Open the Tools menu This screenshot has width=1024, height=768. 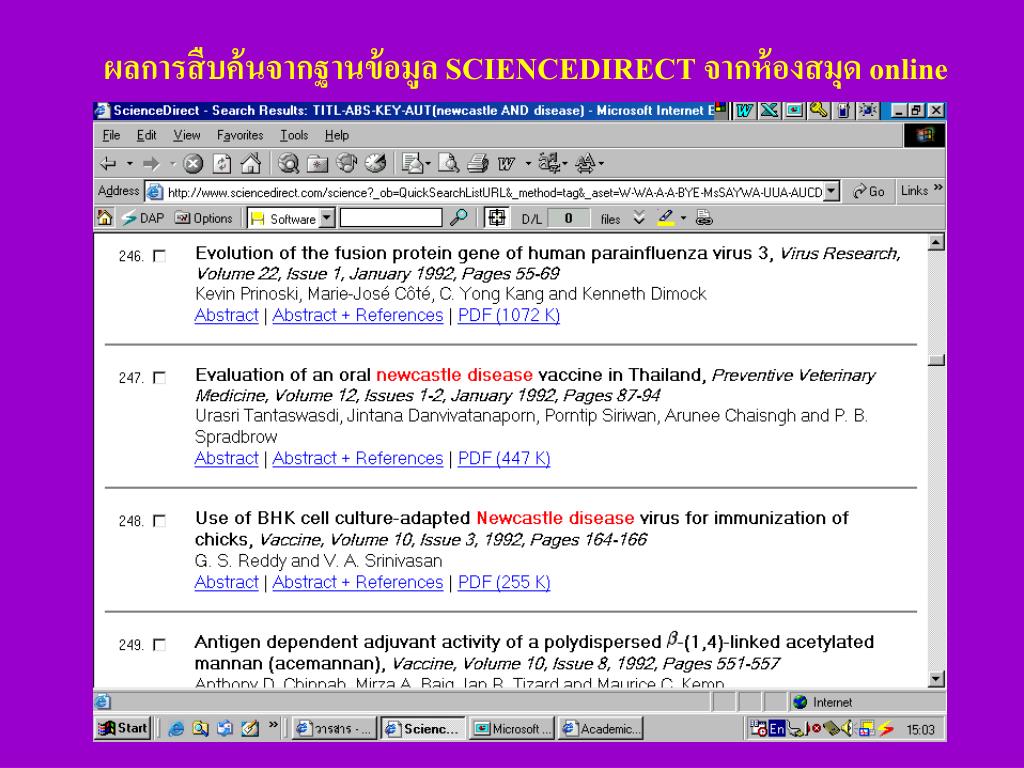point(294,135)
